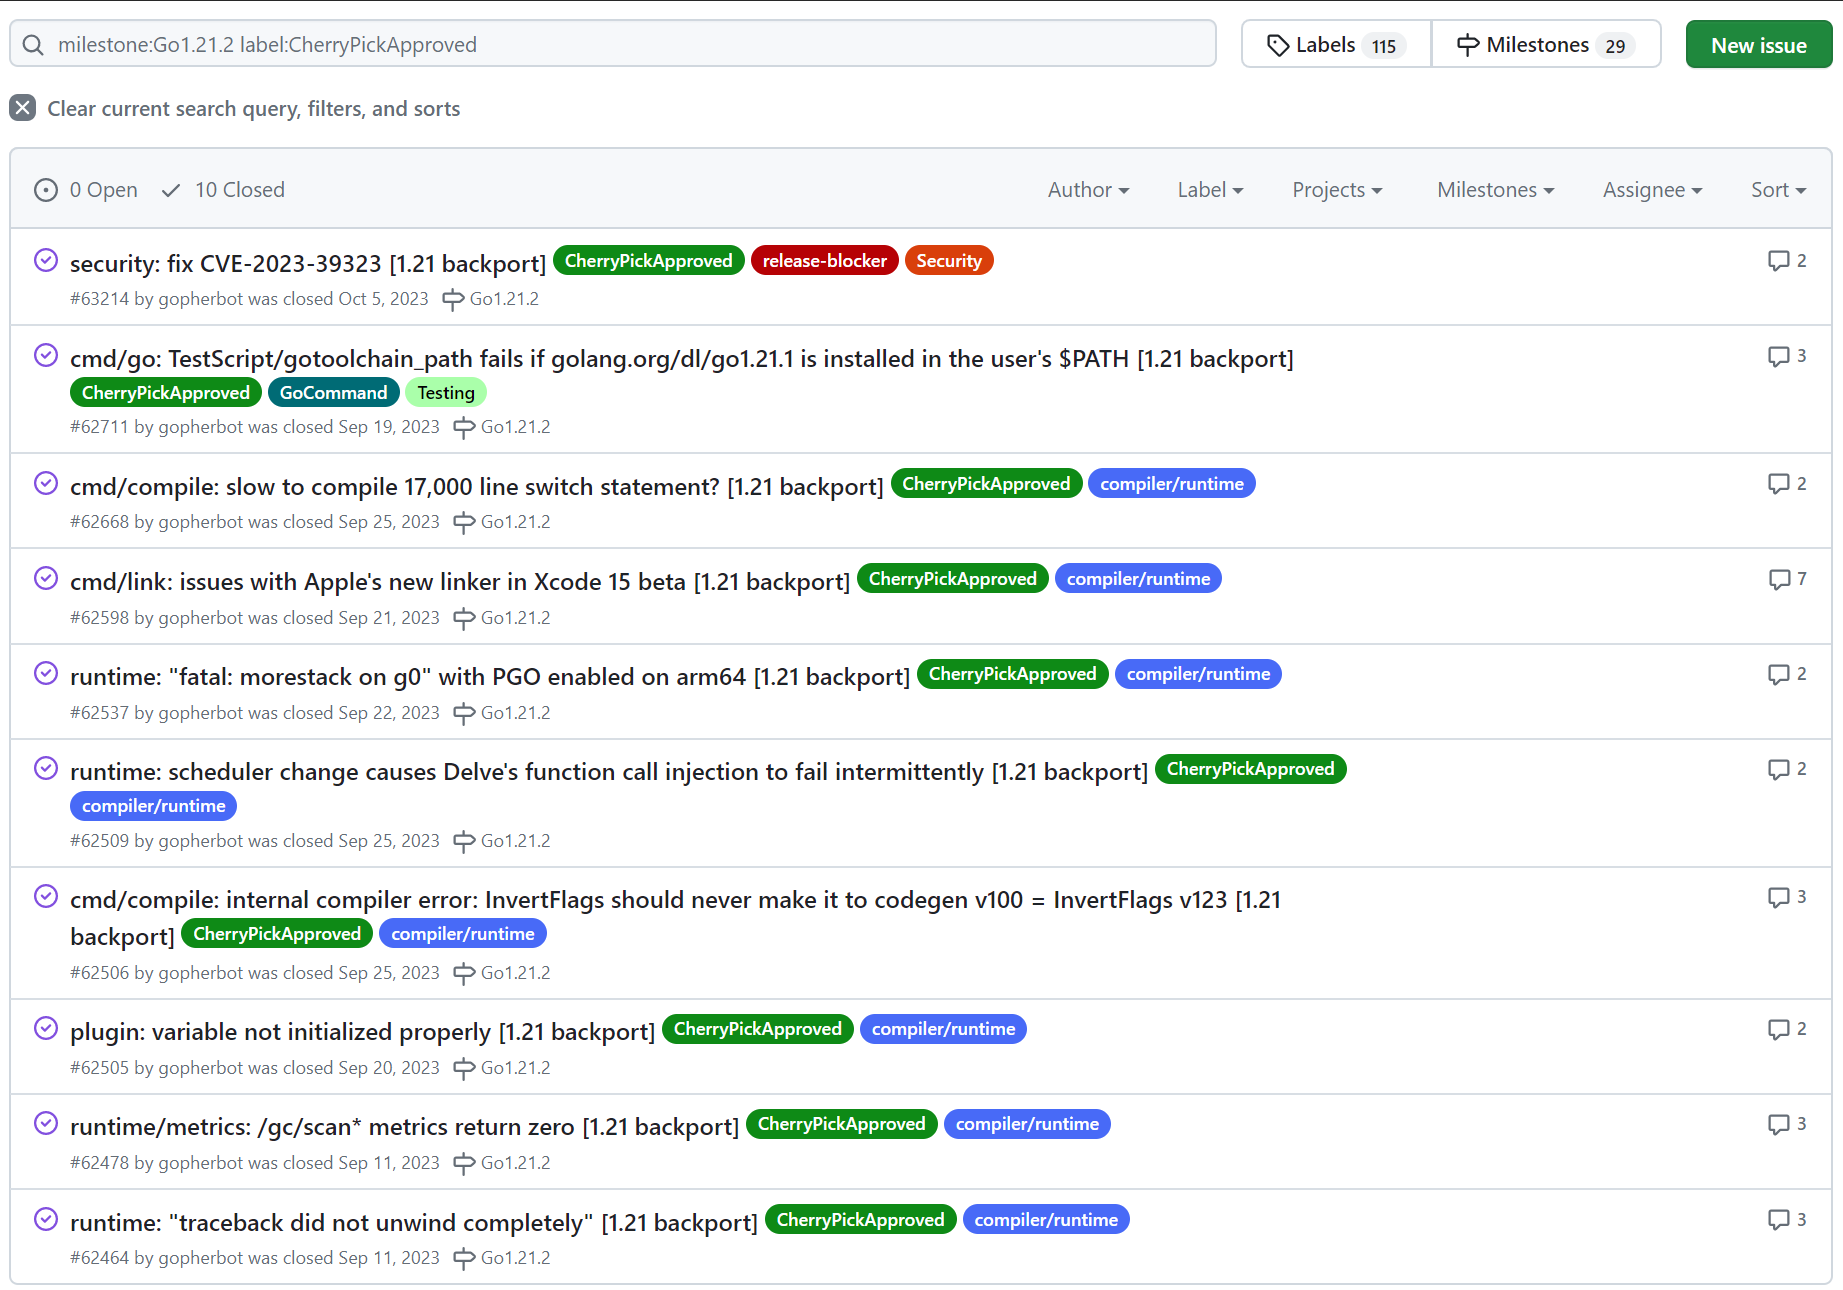Show the 0 Open issues

pyautogui.click(x=86, y=190)
